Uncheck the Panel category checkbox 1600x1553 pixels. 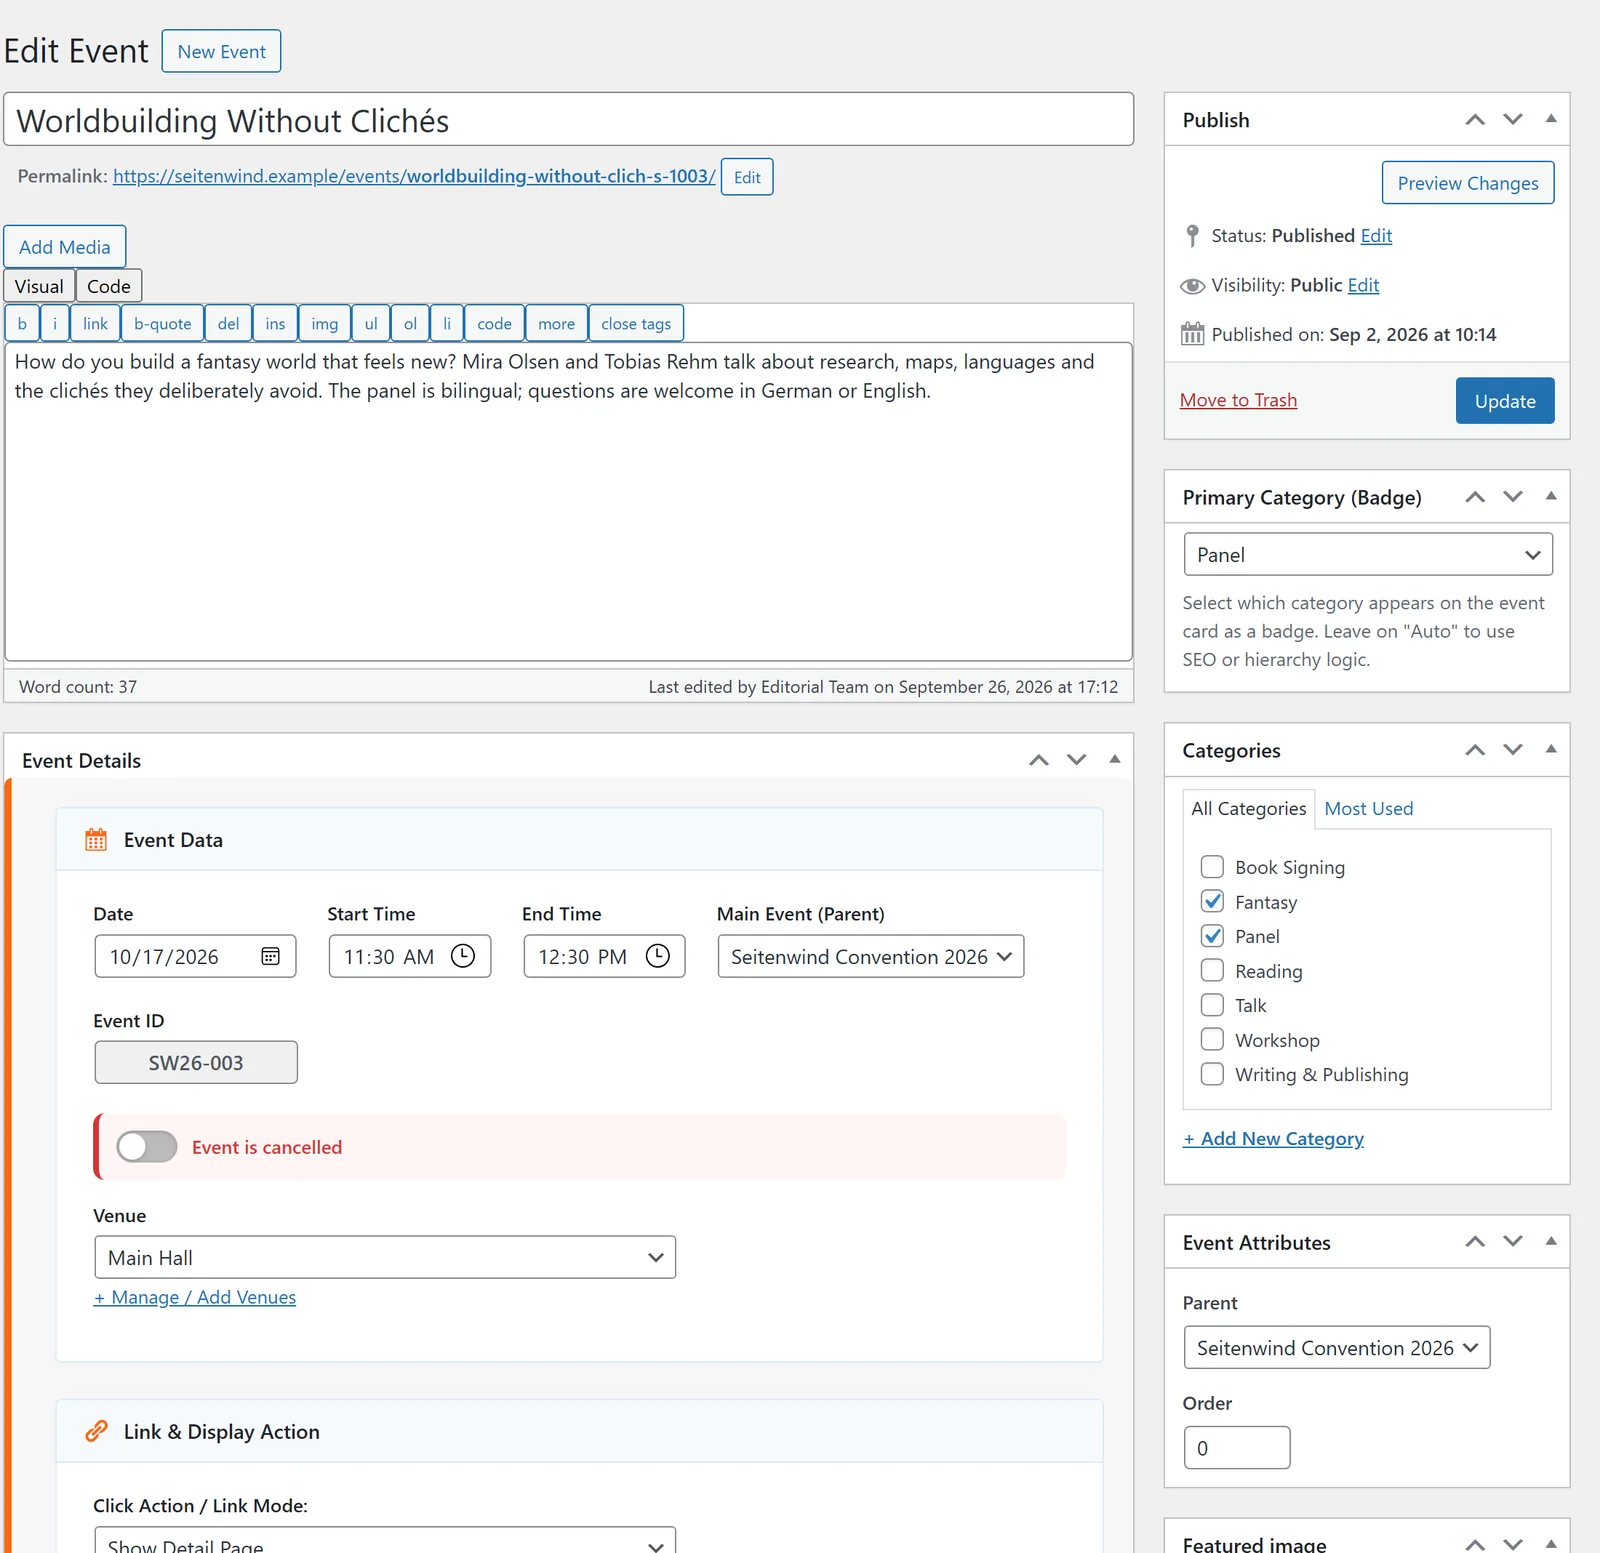tap(1212, 936)
